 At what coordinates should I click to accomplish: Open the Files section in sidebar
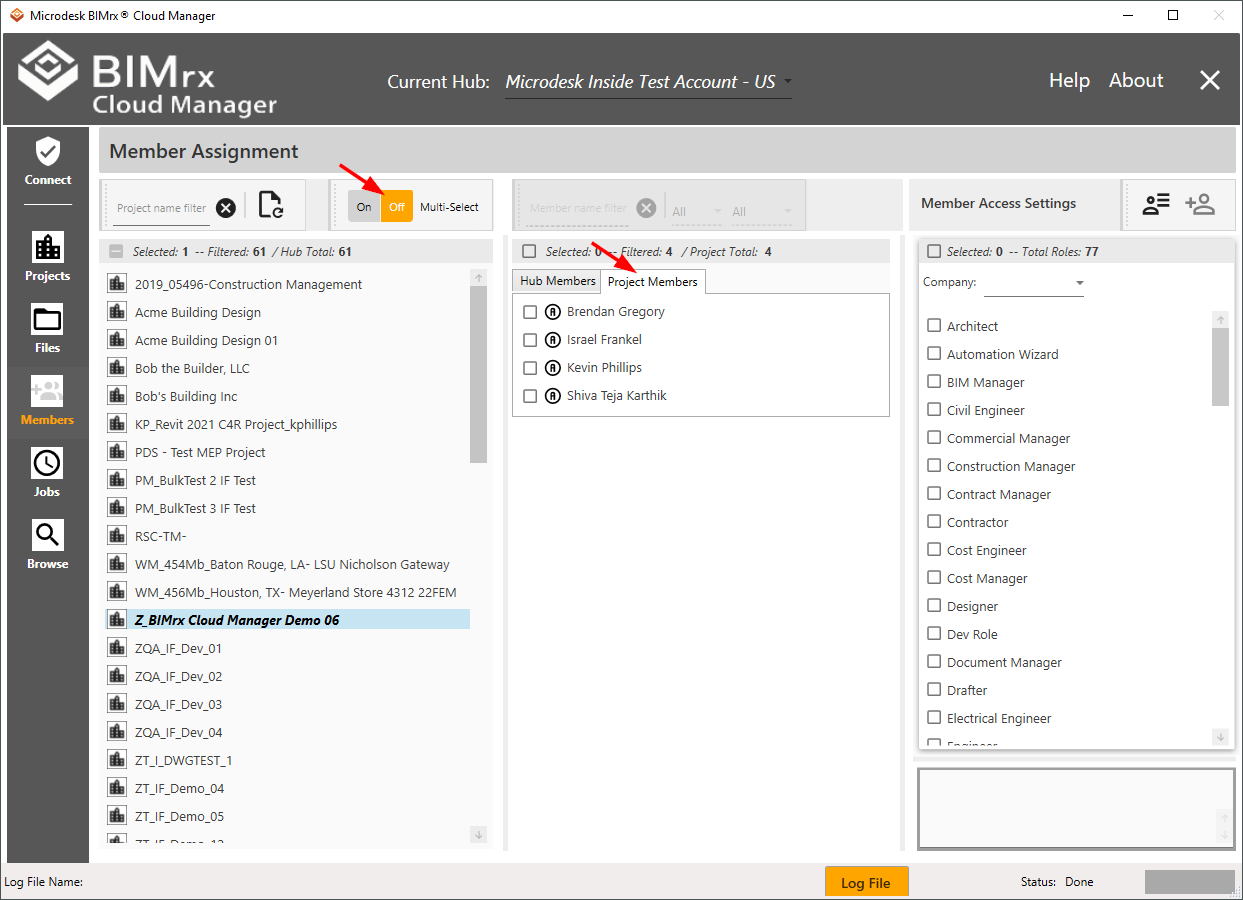click(48, 329)
